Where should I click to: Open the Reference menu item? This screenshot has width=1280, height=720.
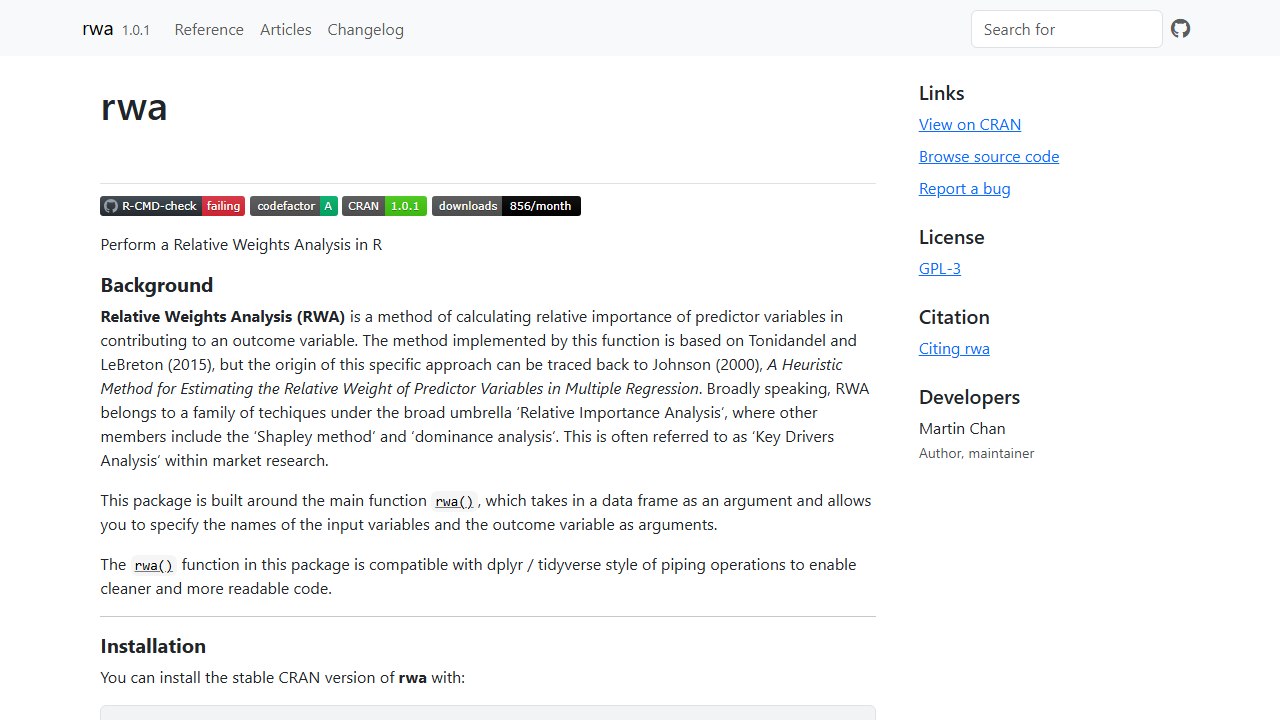click(209, 29)
